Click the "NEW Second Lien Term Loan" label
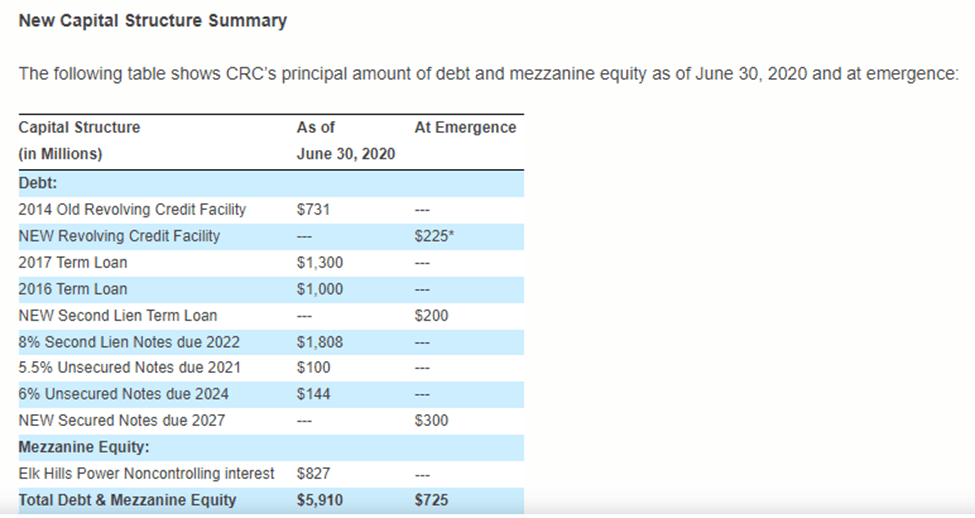The image size is (975, 518). 117,316
